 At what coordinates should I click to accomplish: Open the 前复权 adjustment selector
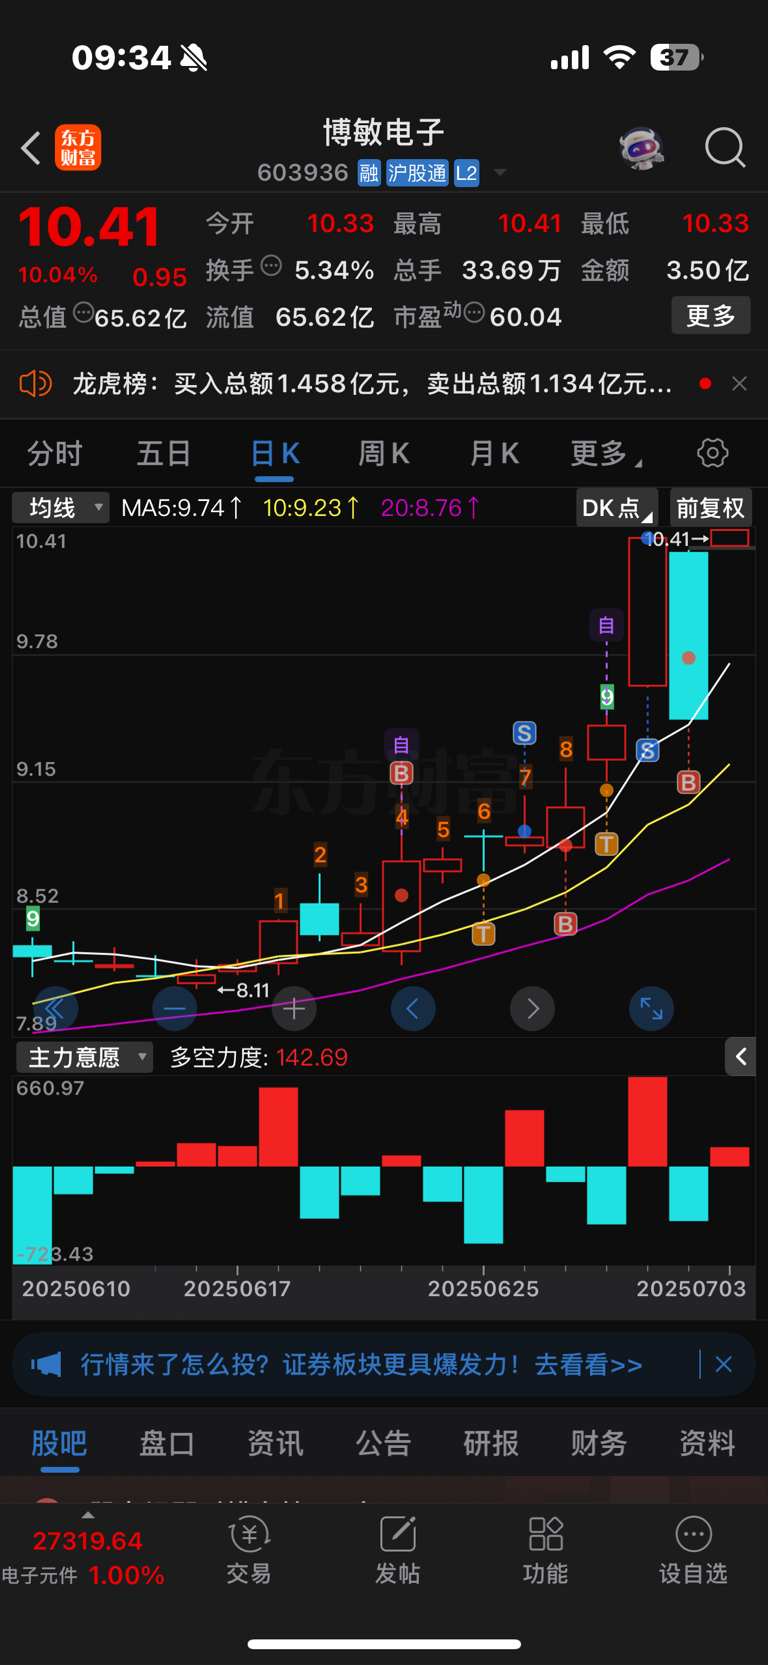[x=710, y=508]
